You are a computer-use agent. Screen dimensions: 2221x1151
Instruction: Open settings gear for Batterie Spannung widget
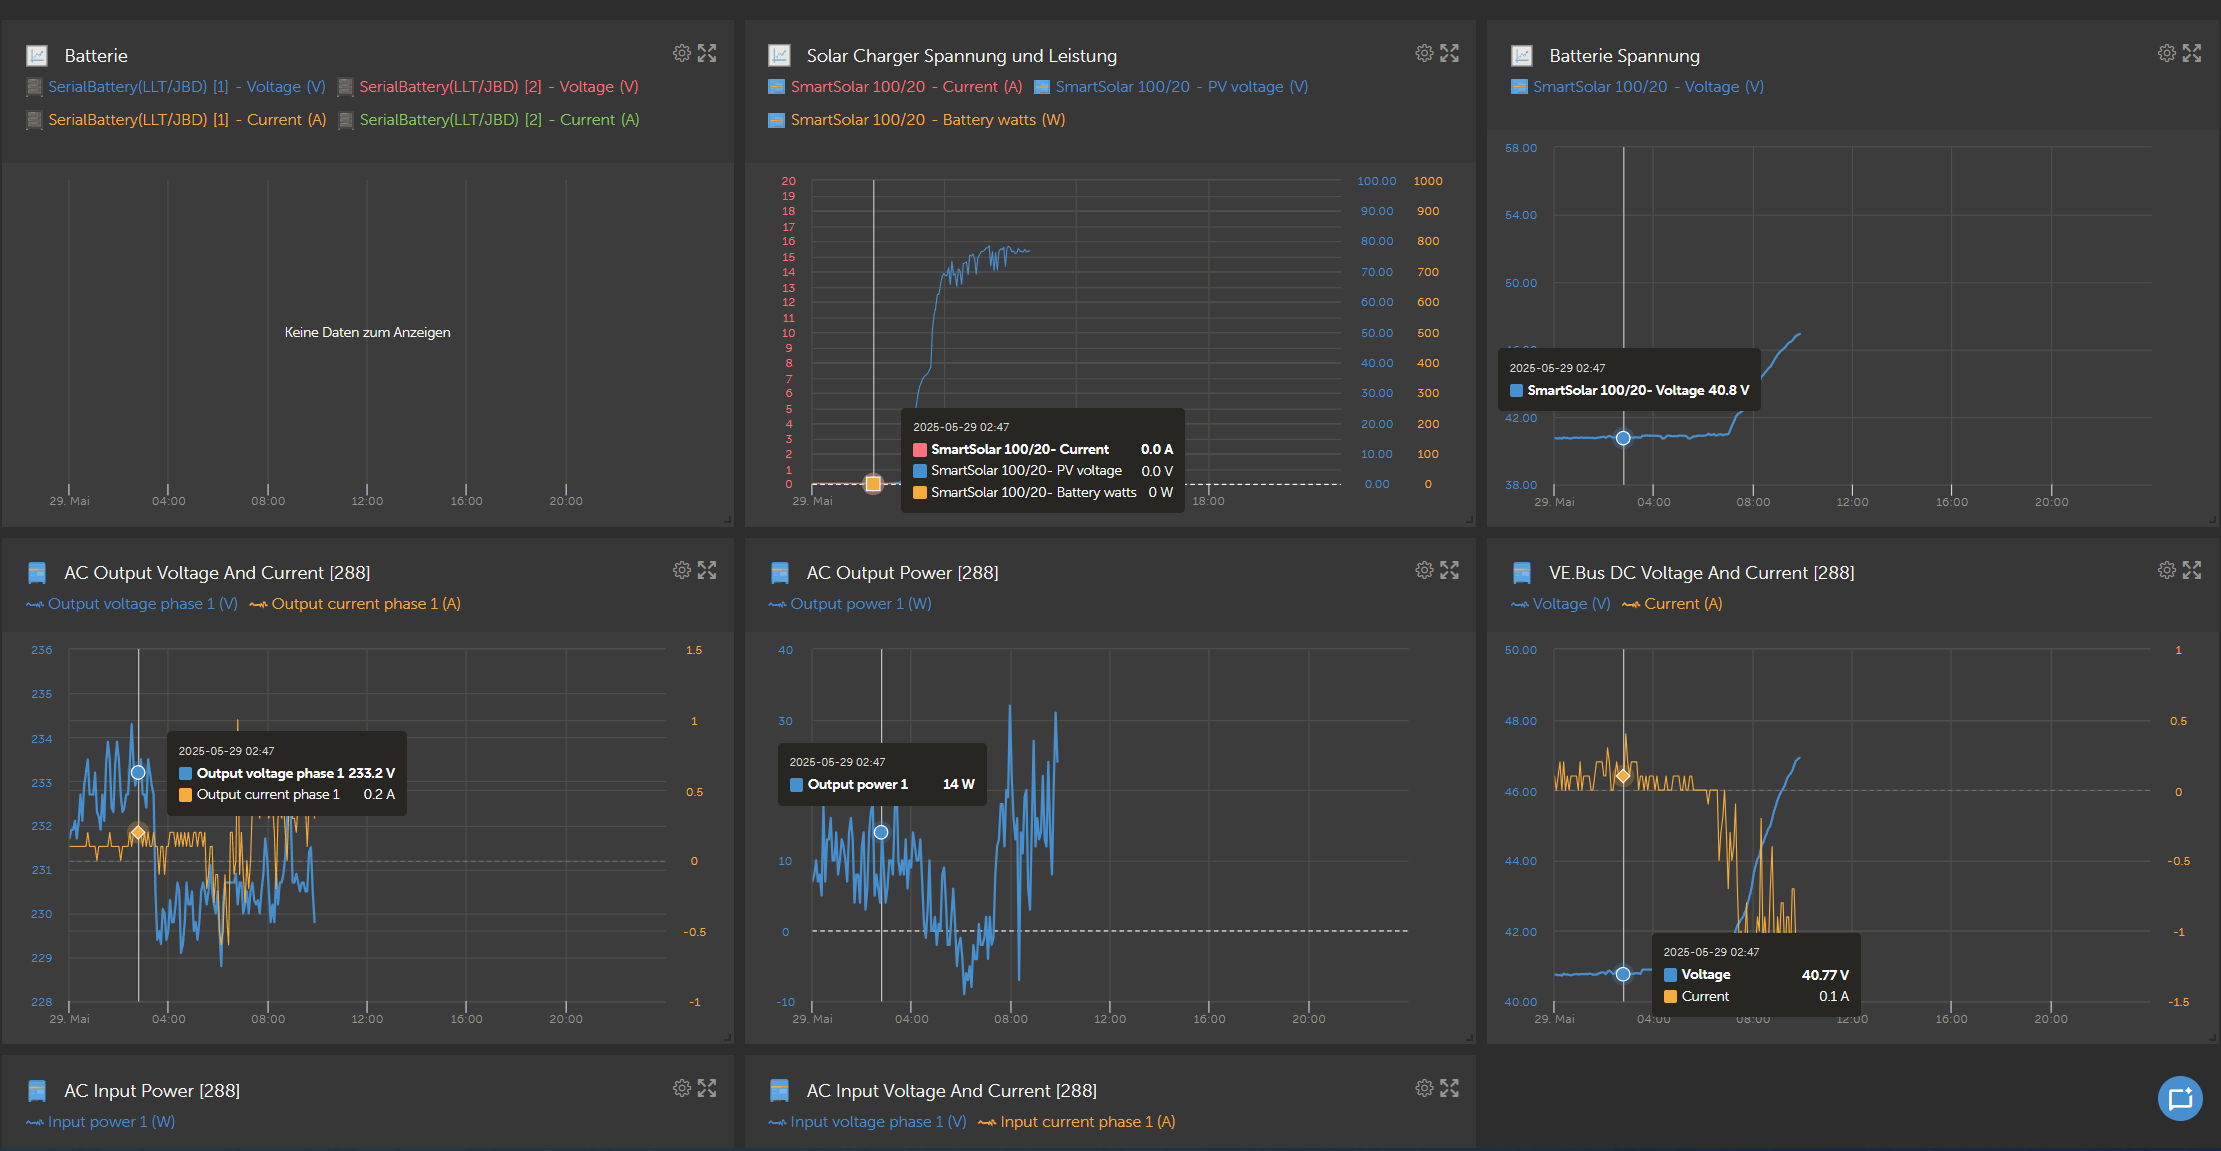click(x=2166, y=53)
